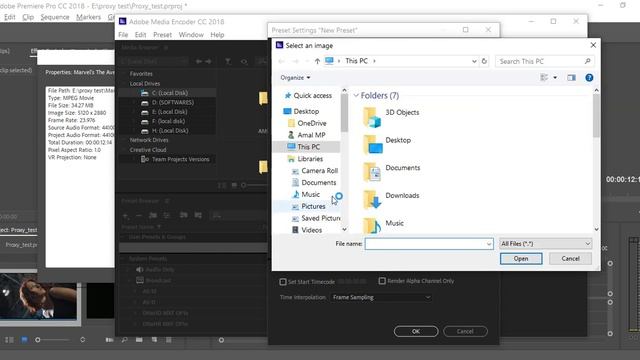Go up one folder level arrow

pyautogui.click(x=317, y=61)
